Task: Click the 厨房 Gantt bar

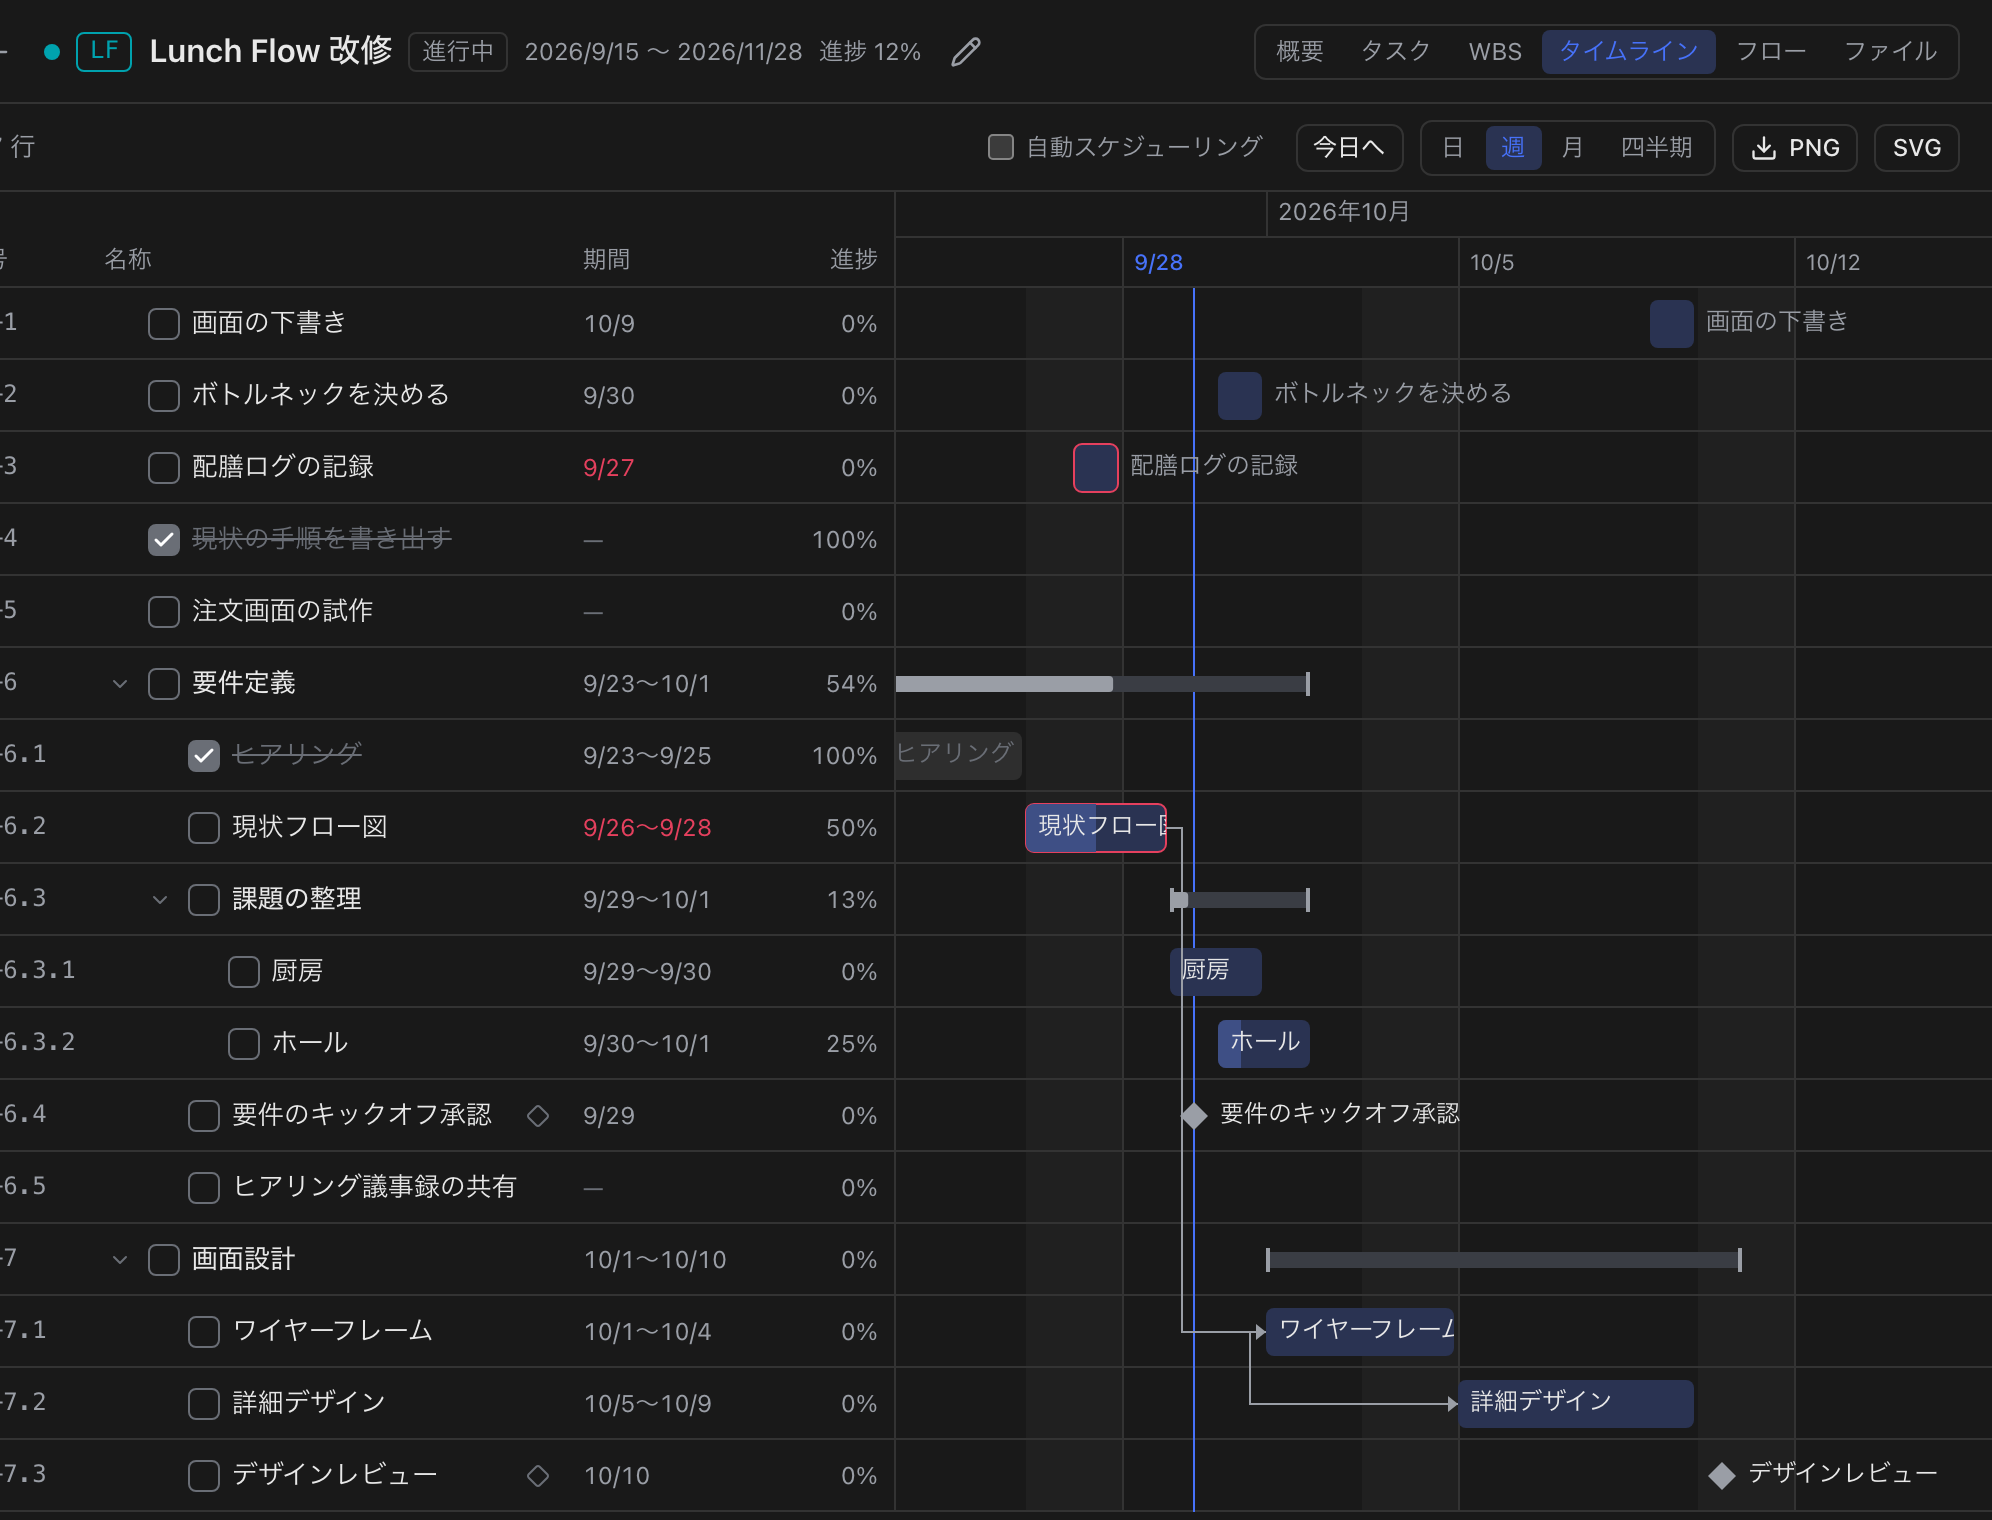Action: click(x=1216, y=972)
